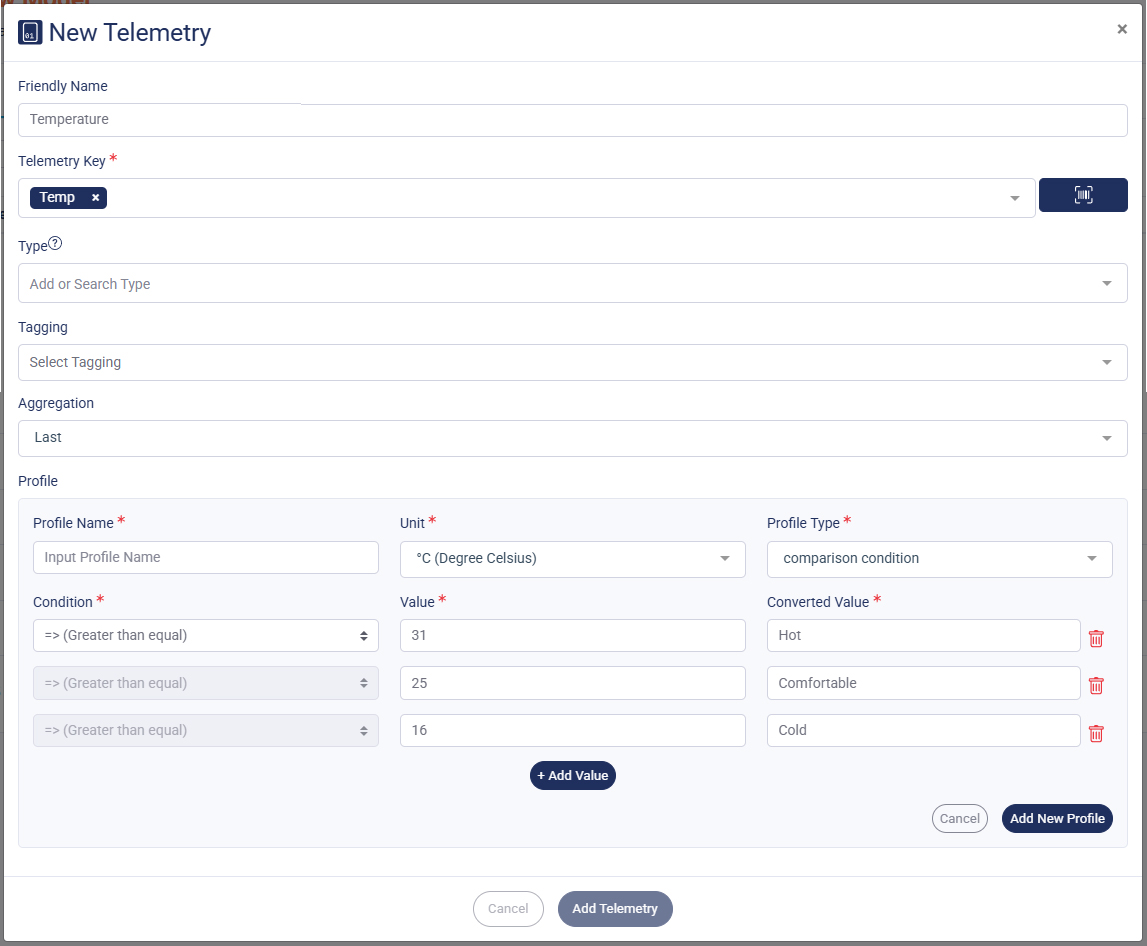Delete the Hot condition row using trash icon
Image resolution: width=1147 pixels, height=946 pixels.
point(1096,637)
